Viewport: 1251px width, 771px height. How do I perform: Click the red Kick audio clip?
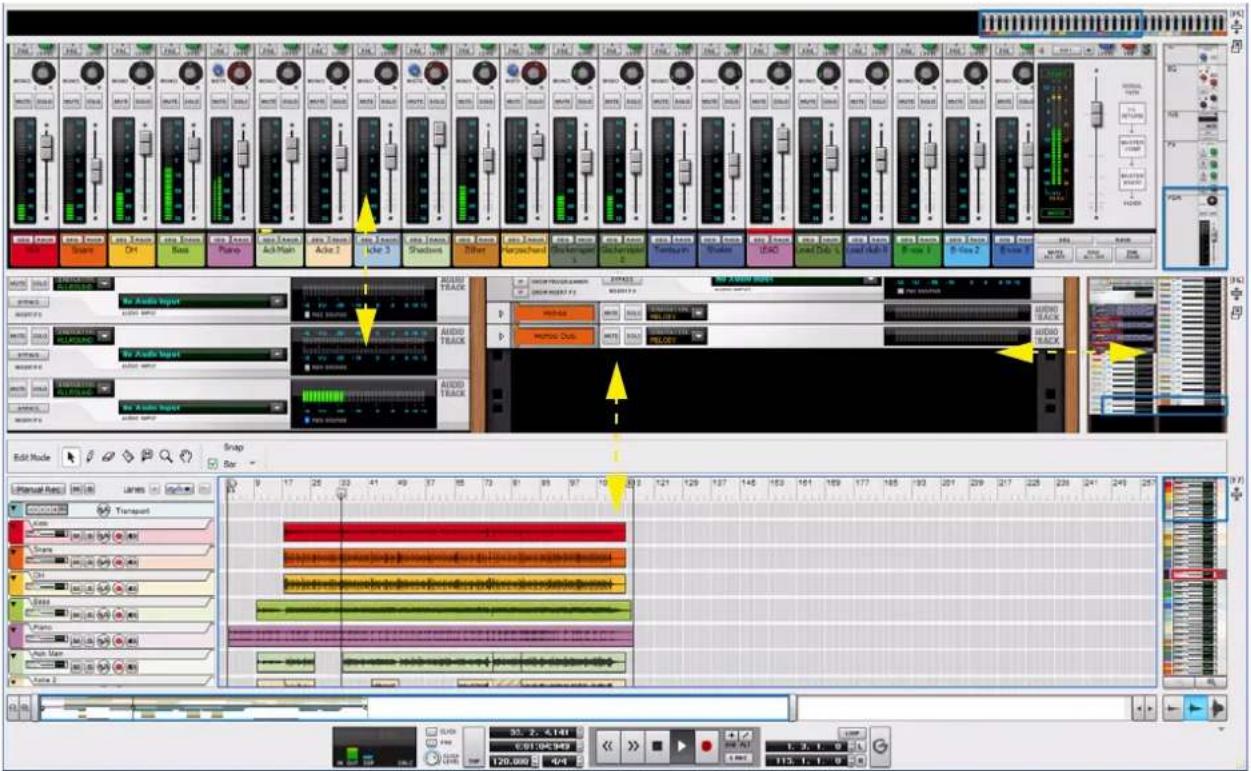(454, 532)
